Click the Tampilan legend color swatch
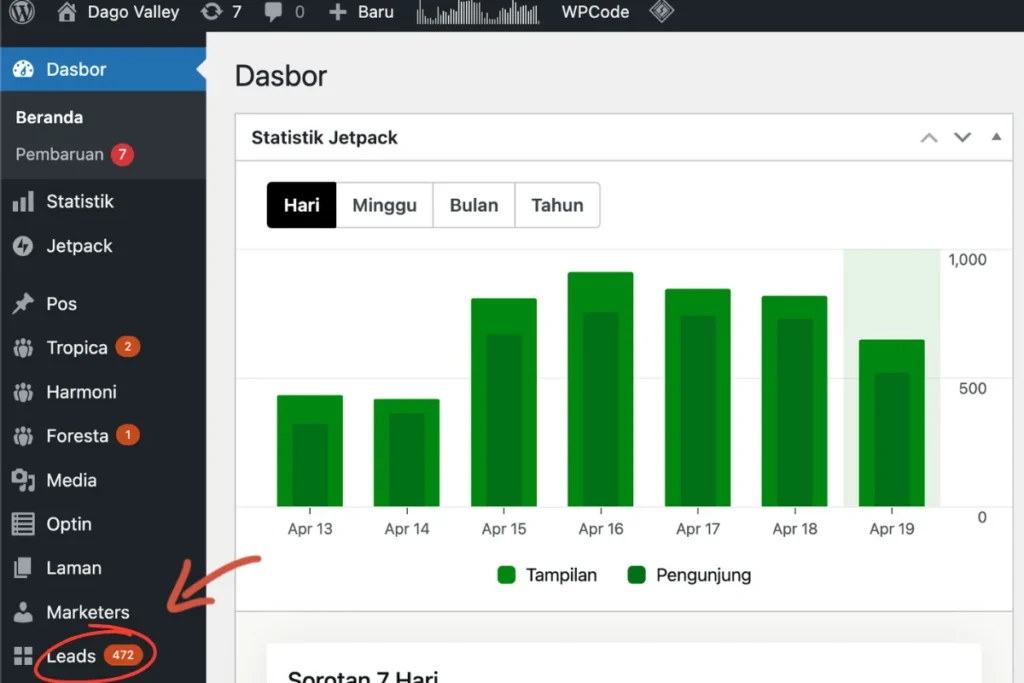Image resolution: width=1024 pixels, height=683 pixels. pos(506,575)
